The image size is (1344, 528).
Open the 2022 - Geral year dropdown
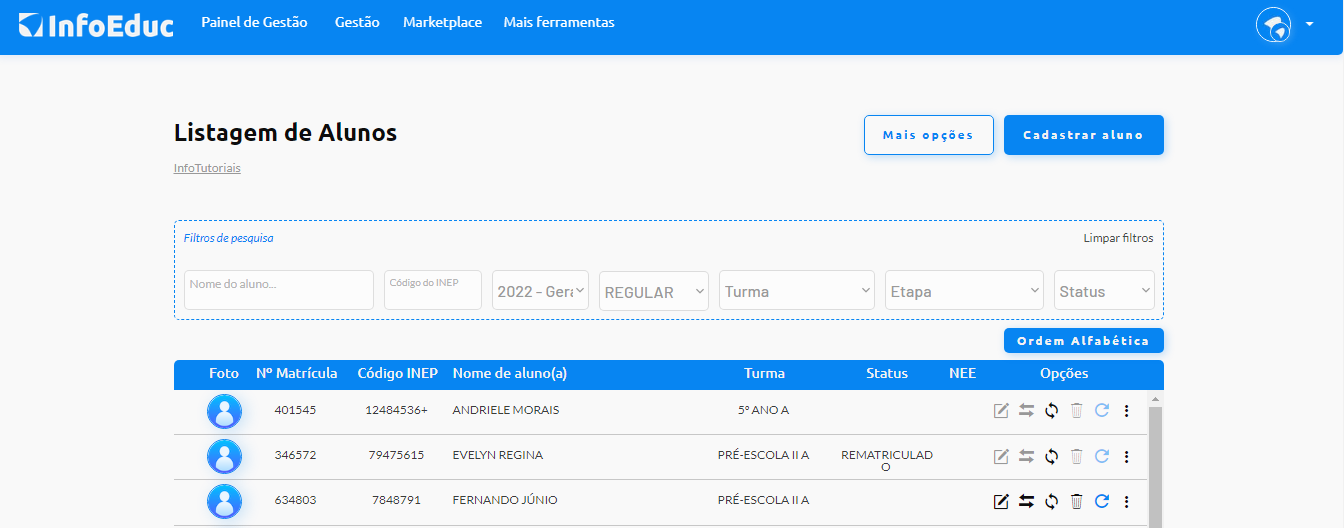540,290
